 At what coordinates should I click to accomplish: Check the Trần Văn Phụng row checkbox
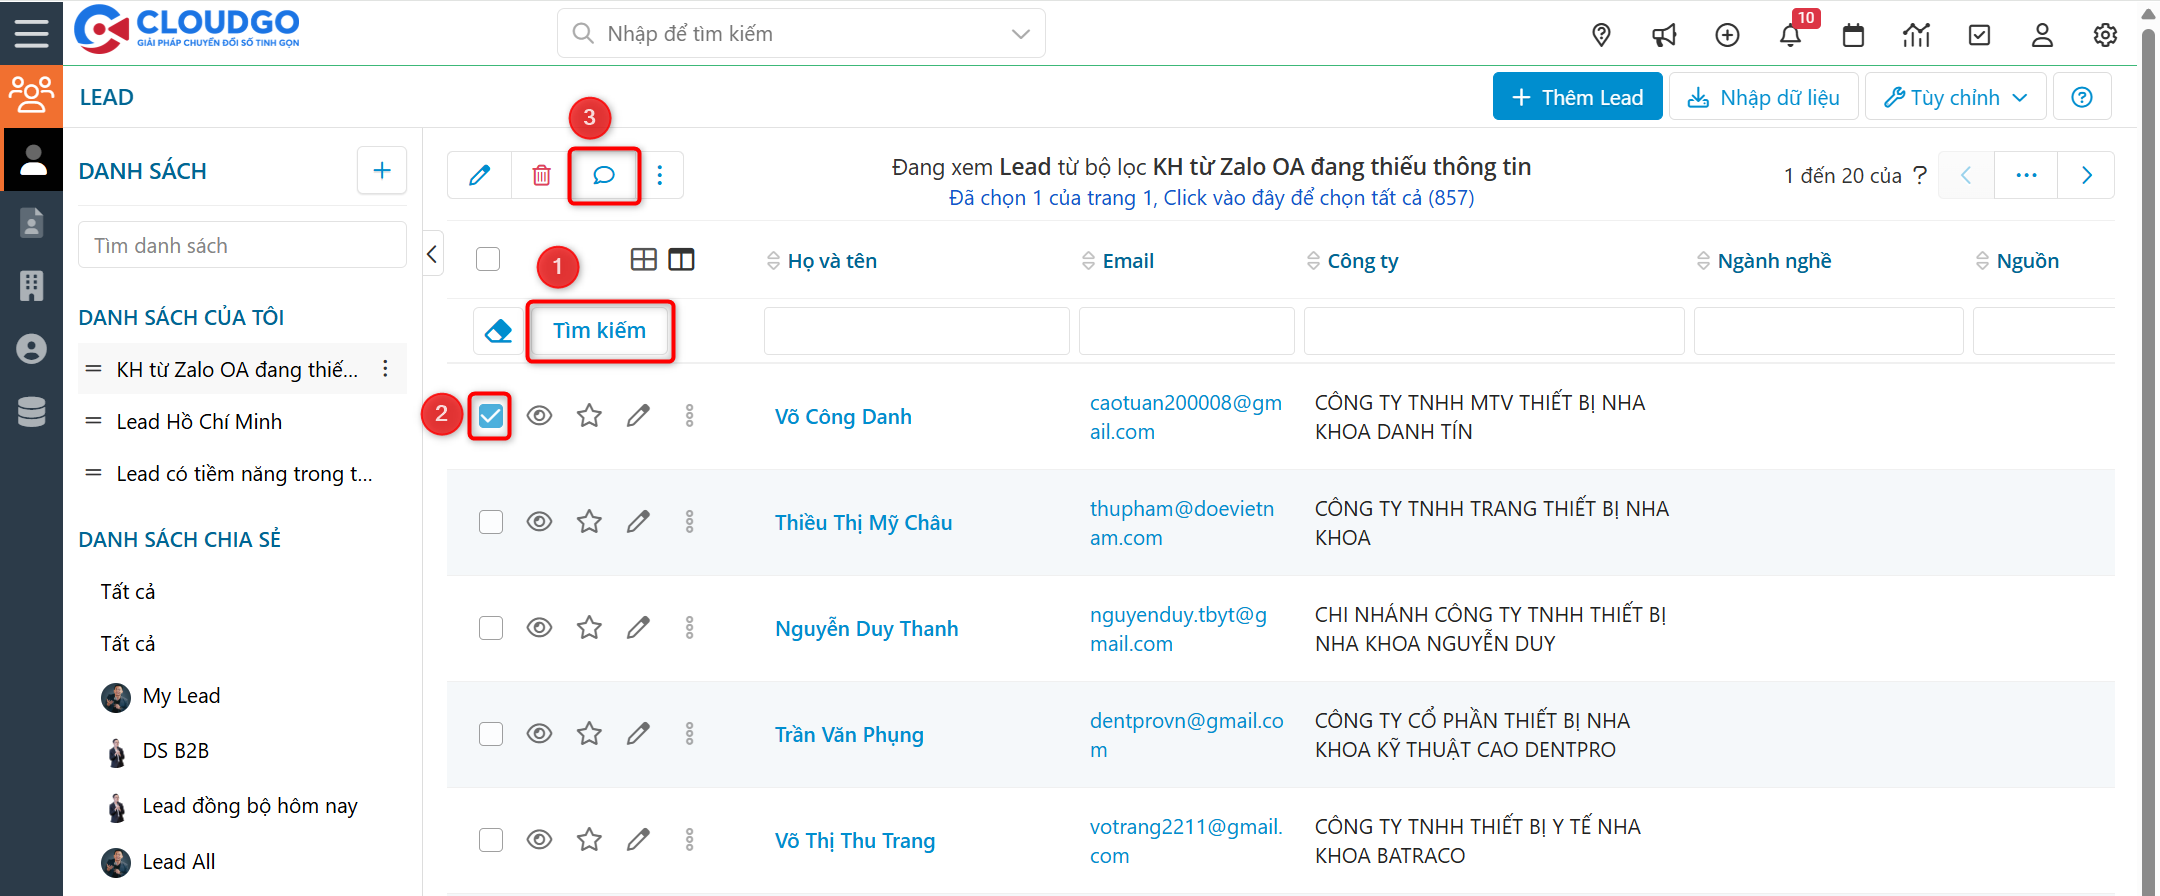click(x=490, y=734)
